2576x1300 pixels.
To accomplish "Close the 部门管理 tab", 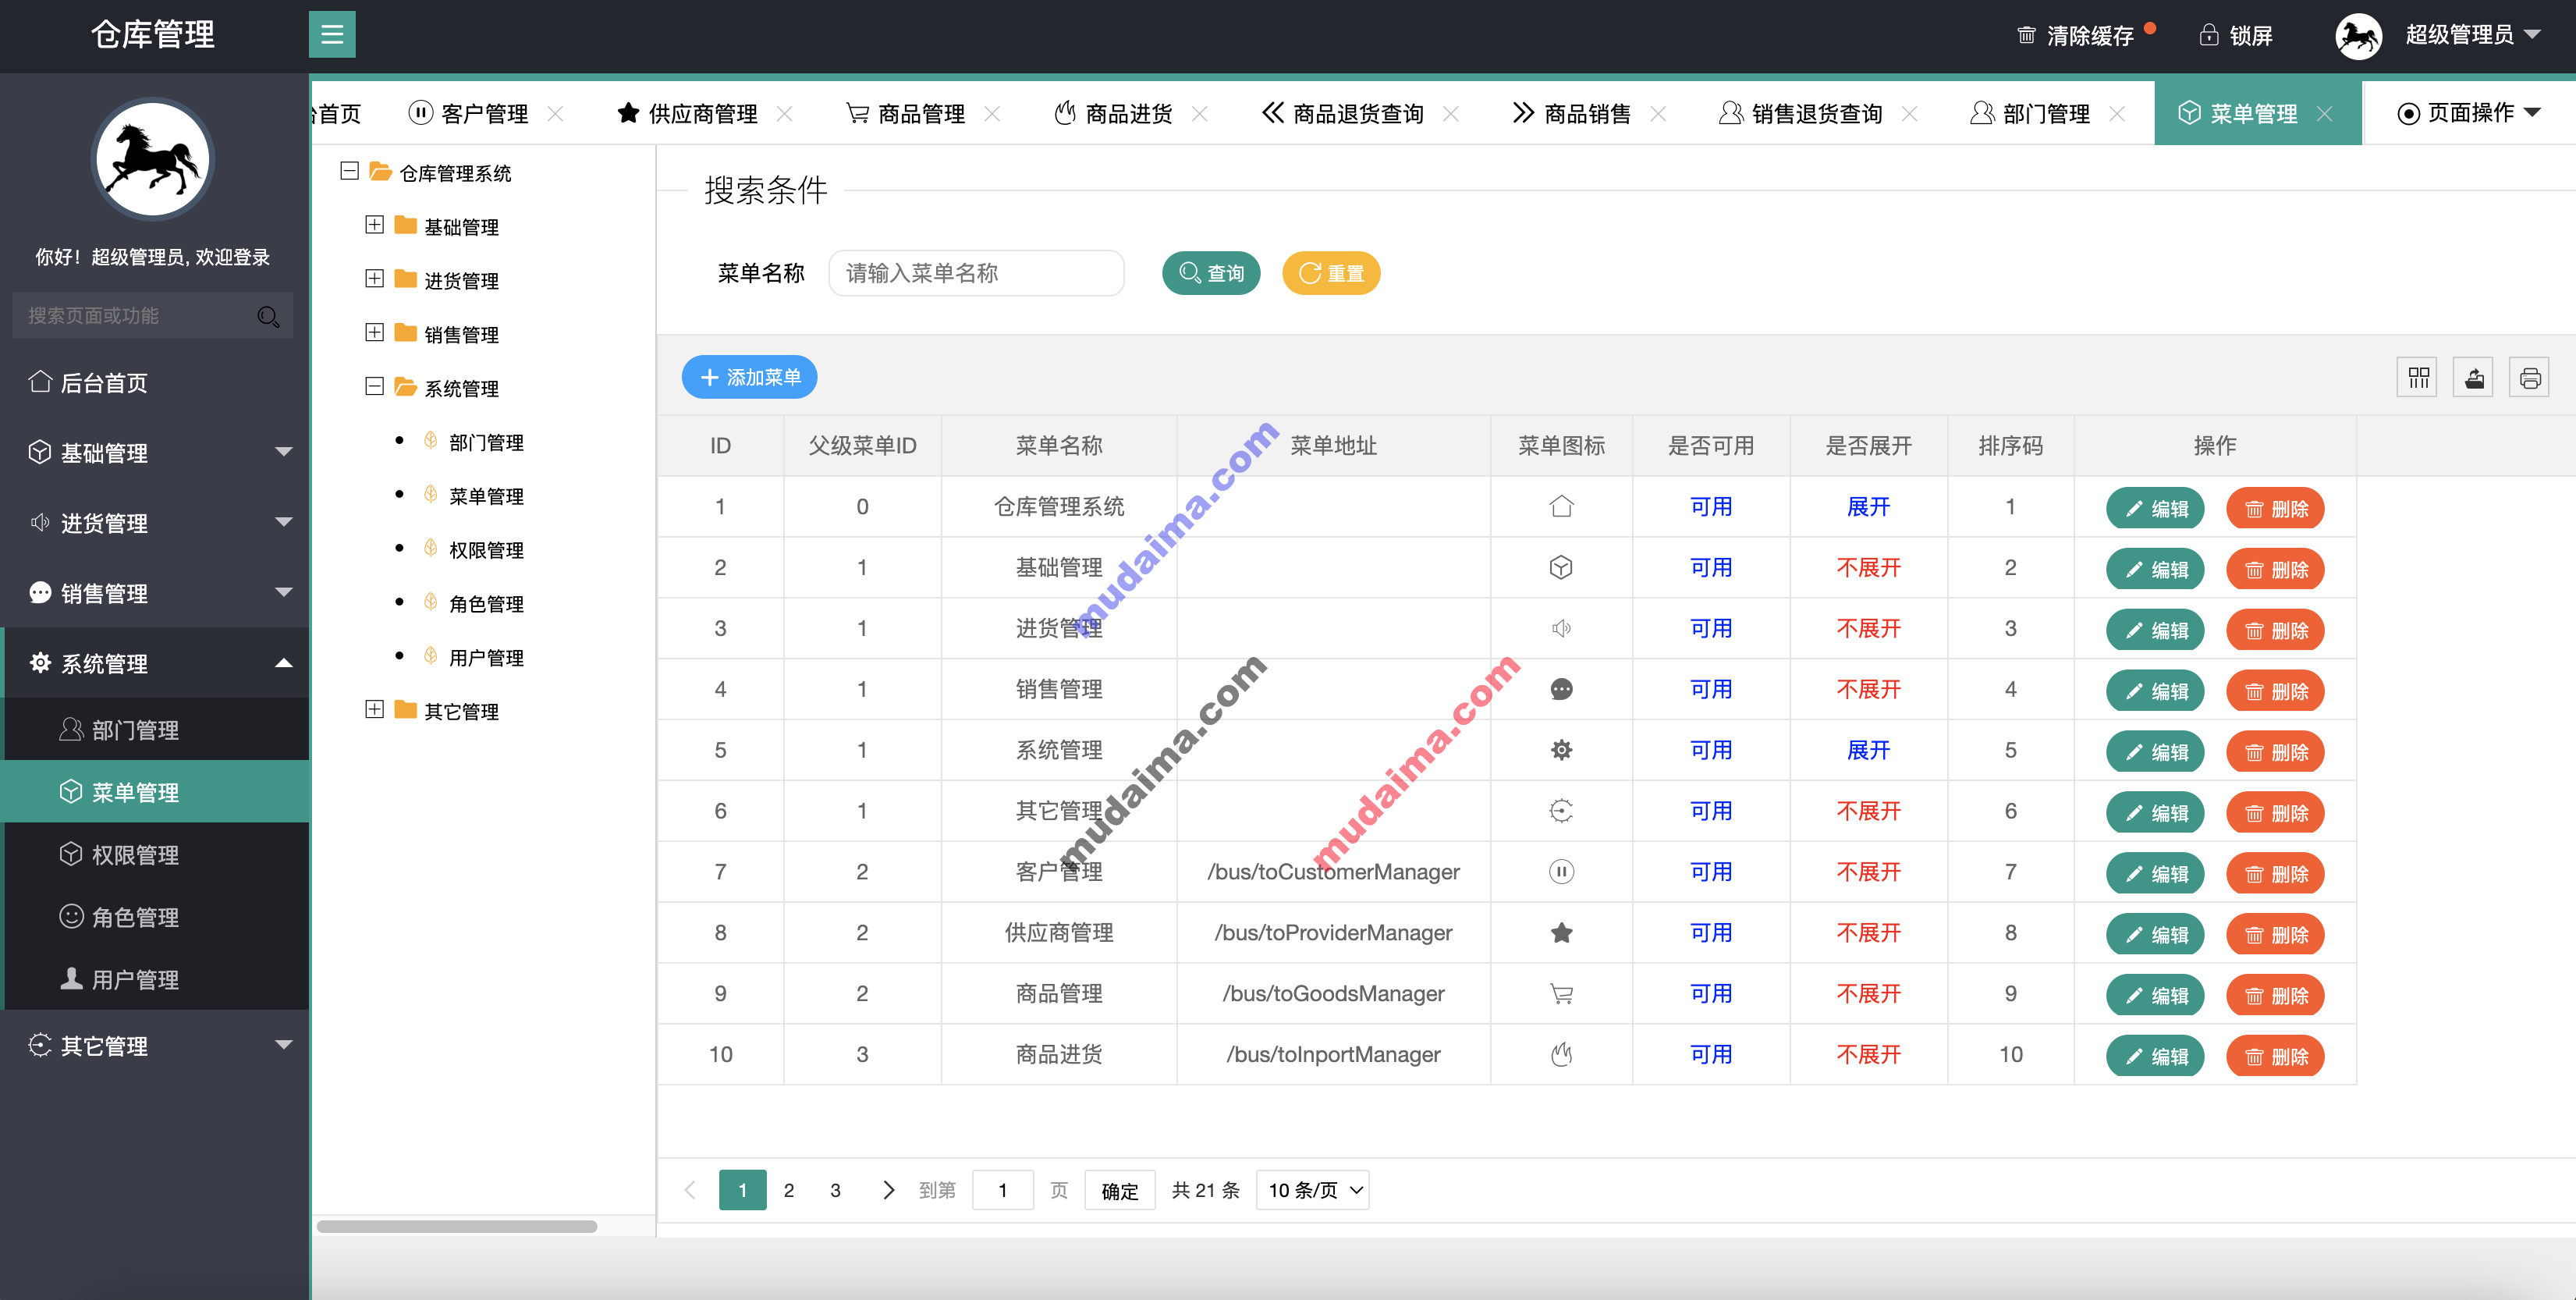I will coord(2117,114).
